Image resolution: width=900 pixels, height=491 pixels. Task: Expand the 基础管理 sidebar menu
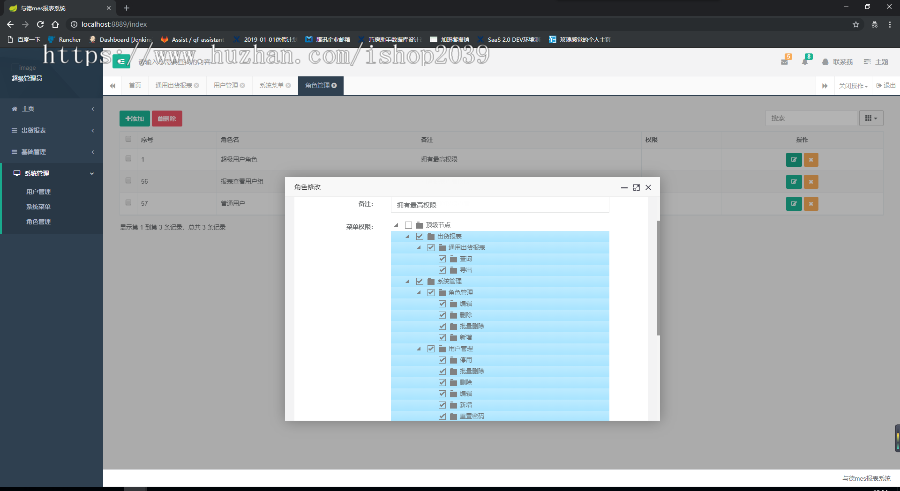[52, 152]
